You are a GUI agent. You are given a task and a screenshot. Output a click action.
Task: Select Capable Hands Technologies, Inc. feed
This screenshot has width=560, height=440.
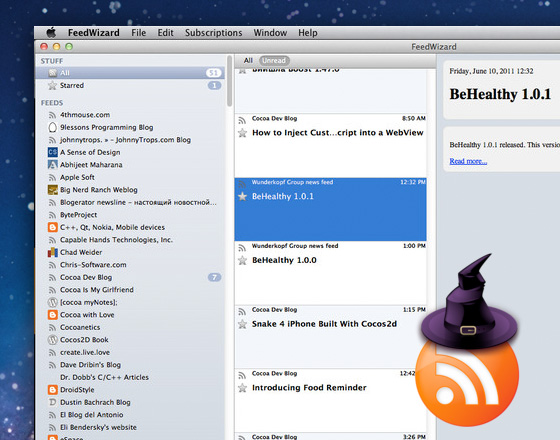130,240
